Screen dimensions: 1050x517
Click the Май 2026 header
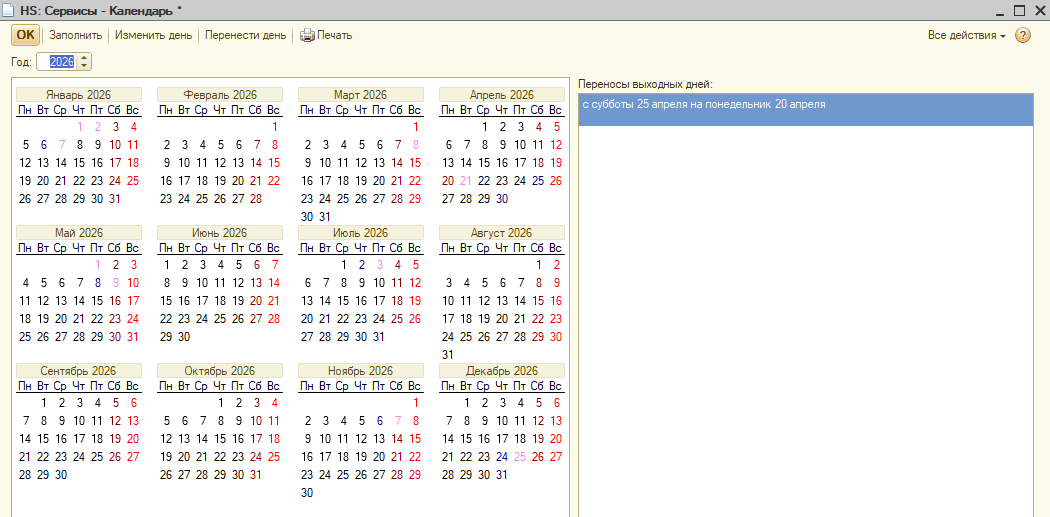pyautogui.click(x=79, y=232)
